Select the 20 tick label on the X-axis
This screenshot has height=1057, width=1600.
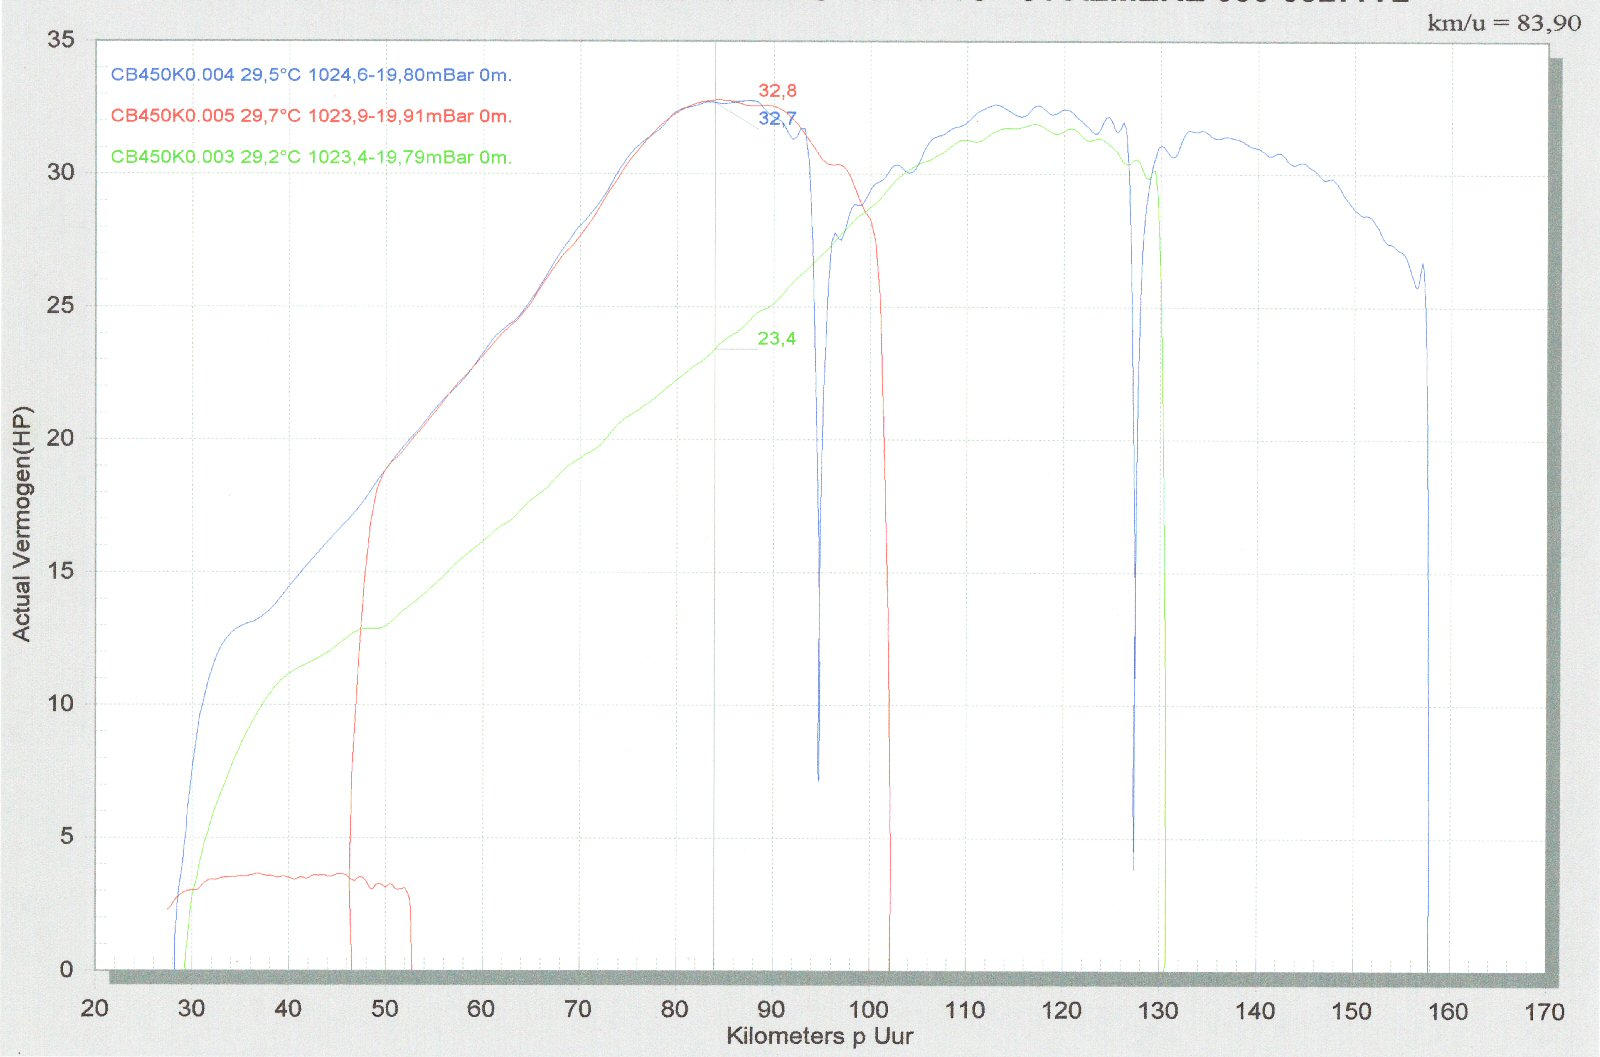(x=94, y=1008)
